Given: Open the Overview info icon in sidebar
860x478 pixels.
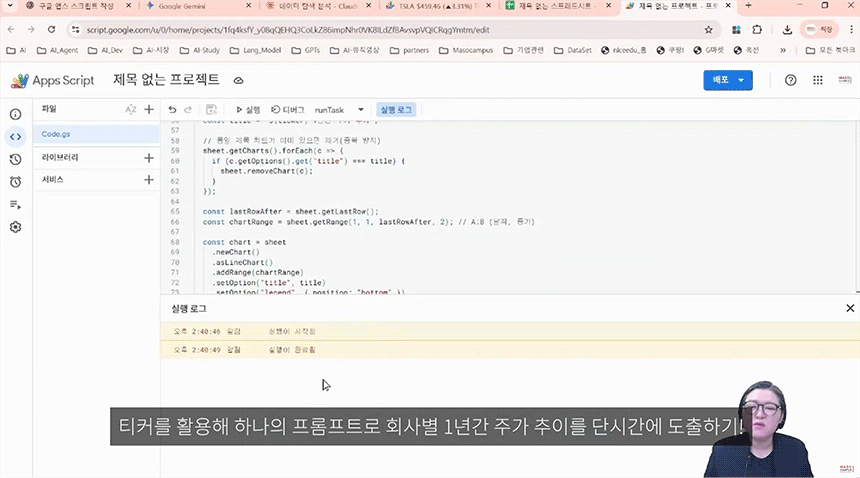Looking at the screenshot, I should [x=15, y=114].
